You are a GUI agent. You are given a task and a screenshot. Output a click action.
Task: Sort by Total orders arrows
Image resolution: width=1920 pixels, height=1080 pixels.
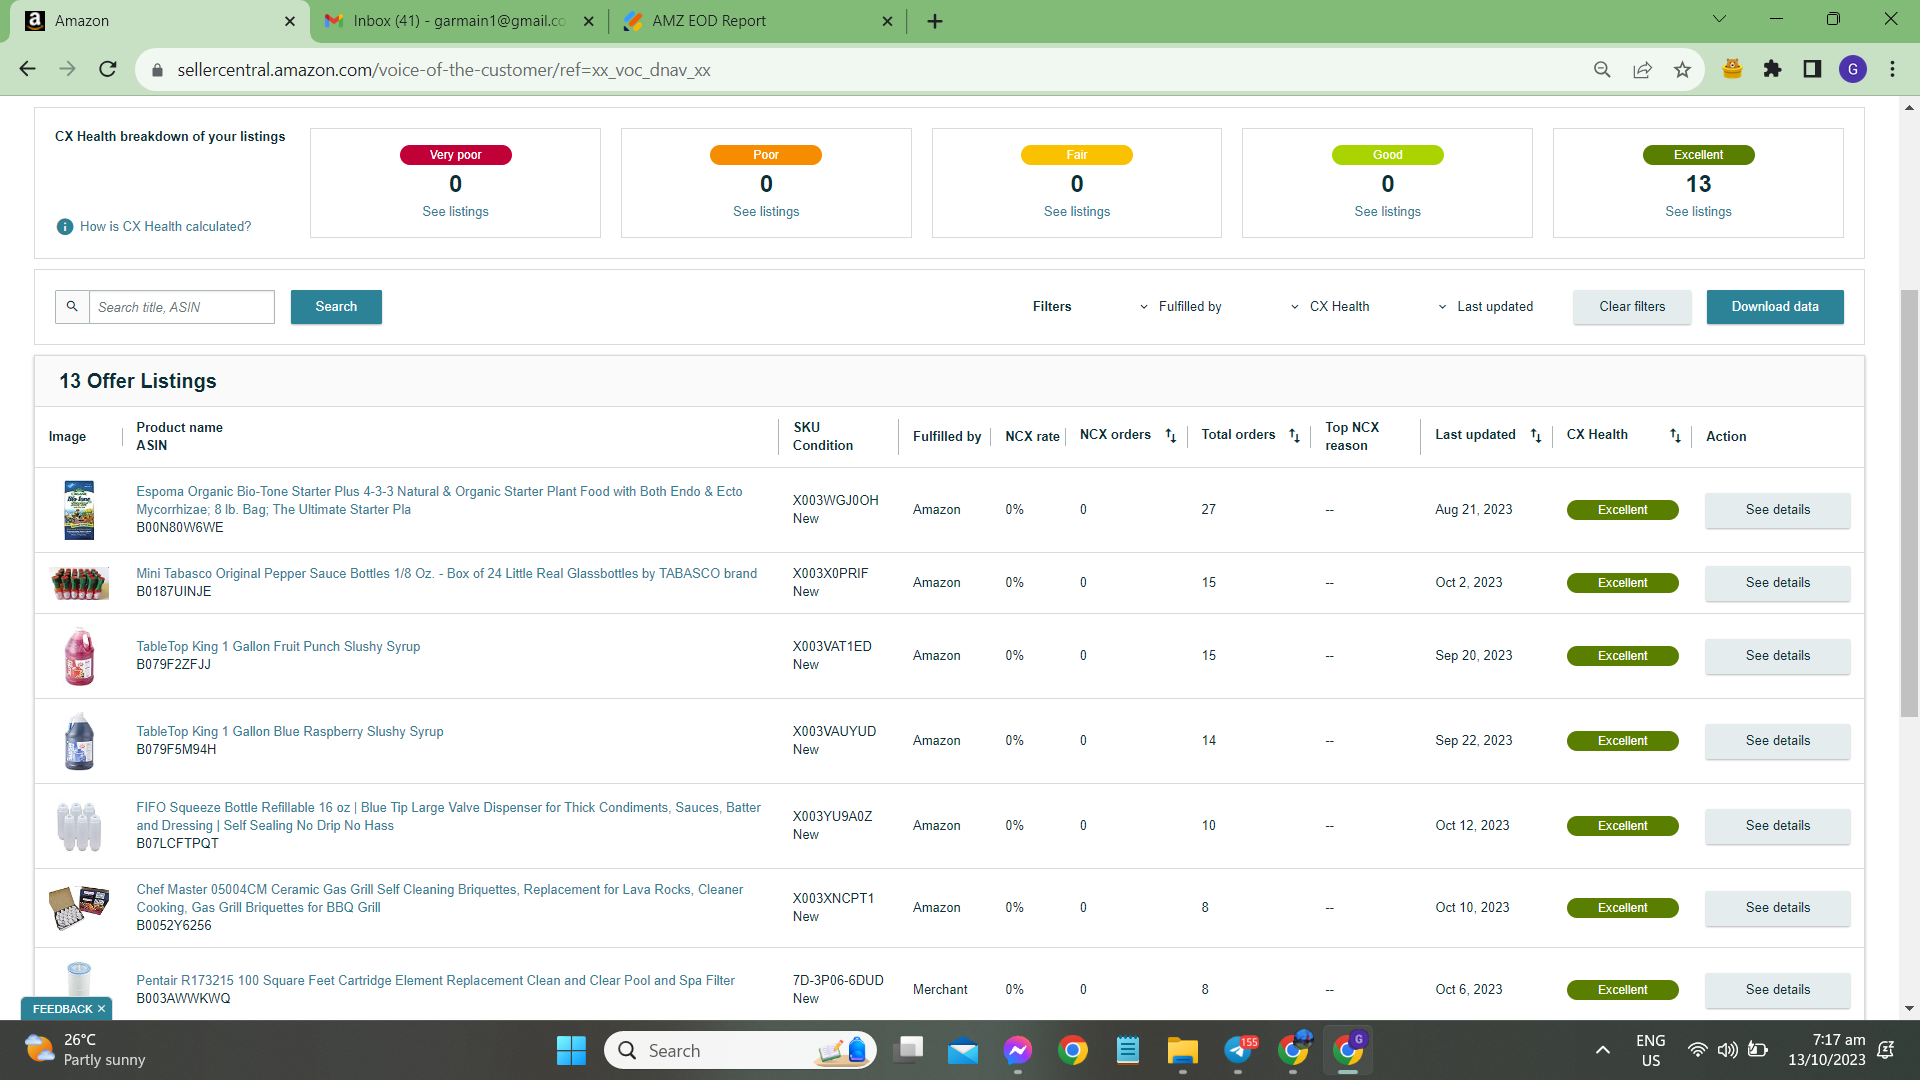coord(1294,436)
